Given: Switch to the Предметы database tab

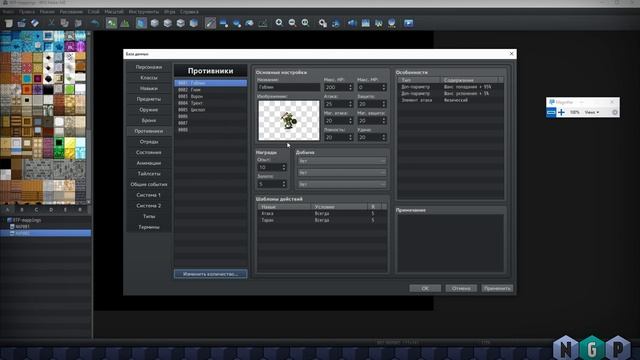Looking at the screenshot, I should (149, 99).
